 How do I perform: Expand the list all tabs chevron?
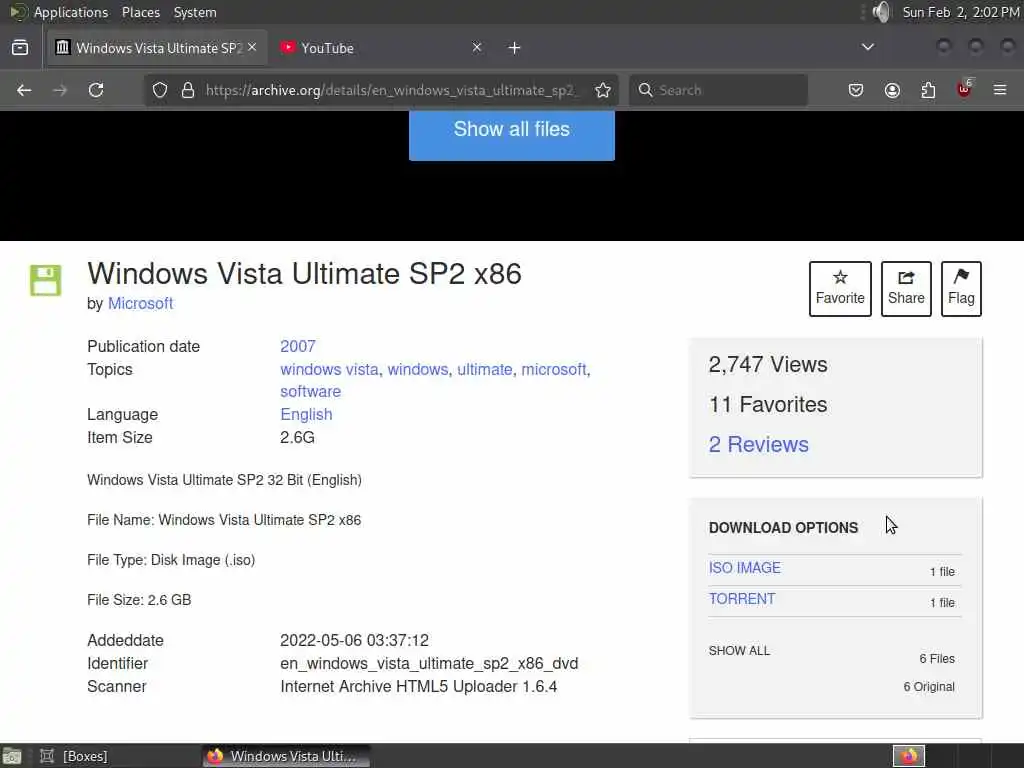point(868,47)
